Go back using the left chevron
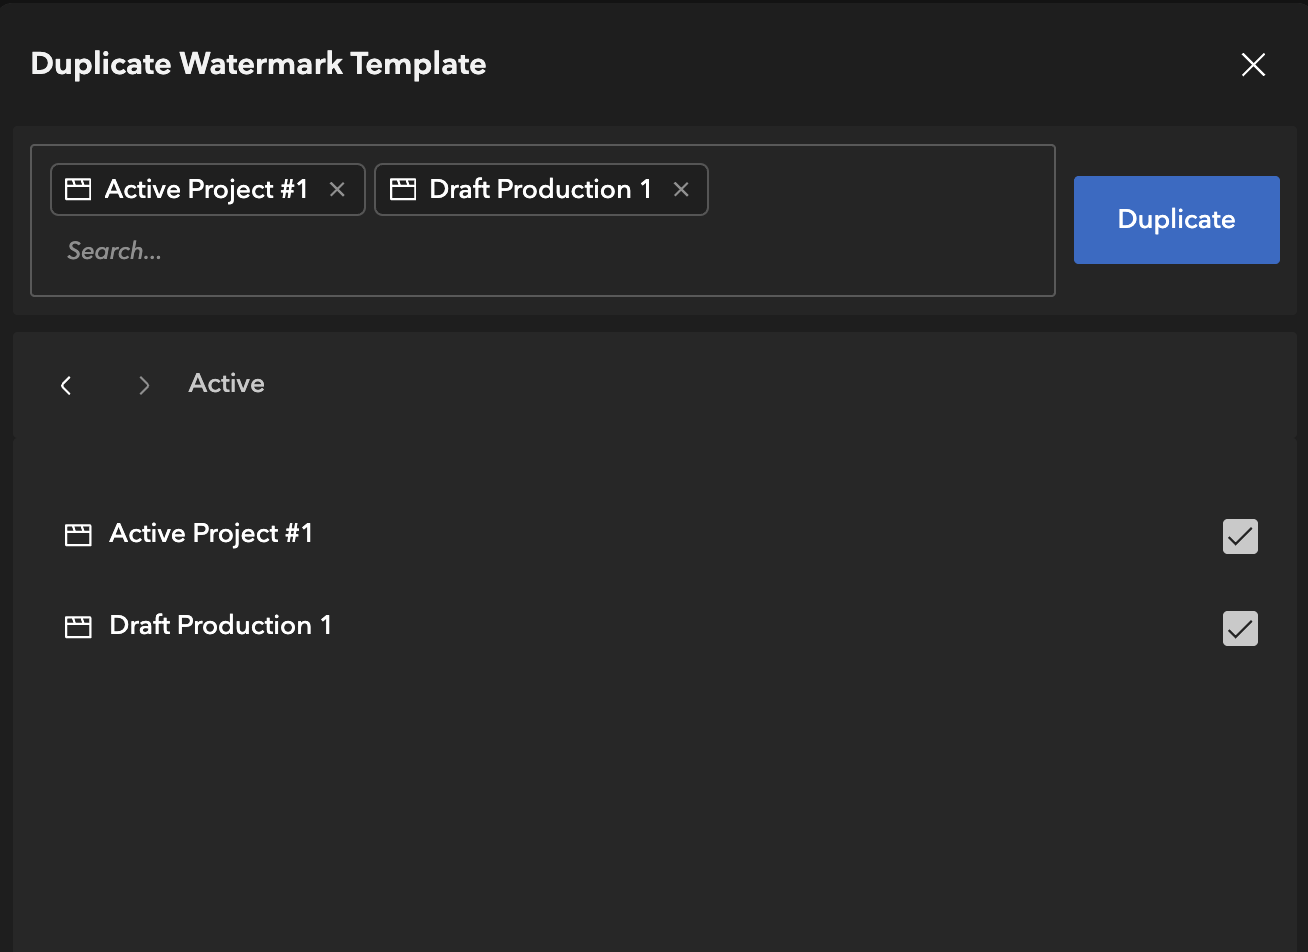Viewport: 1308px width, 952px height. pos(66,385)
